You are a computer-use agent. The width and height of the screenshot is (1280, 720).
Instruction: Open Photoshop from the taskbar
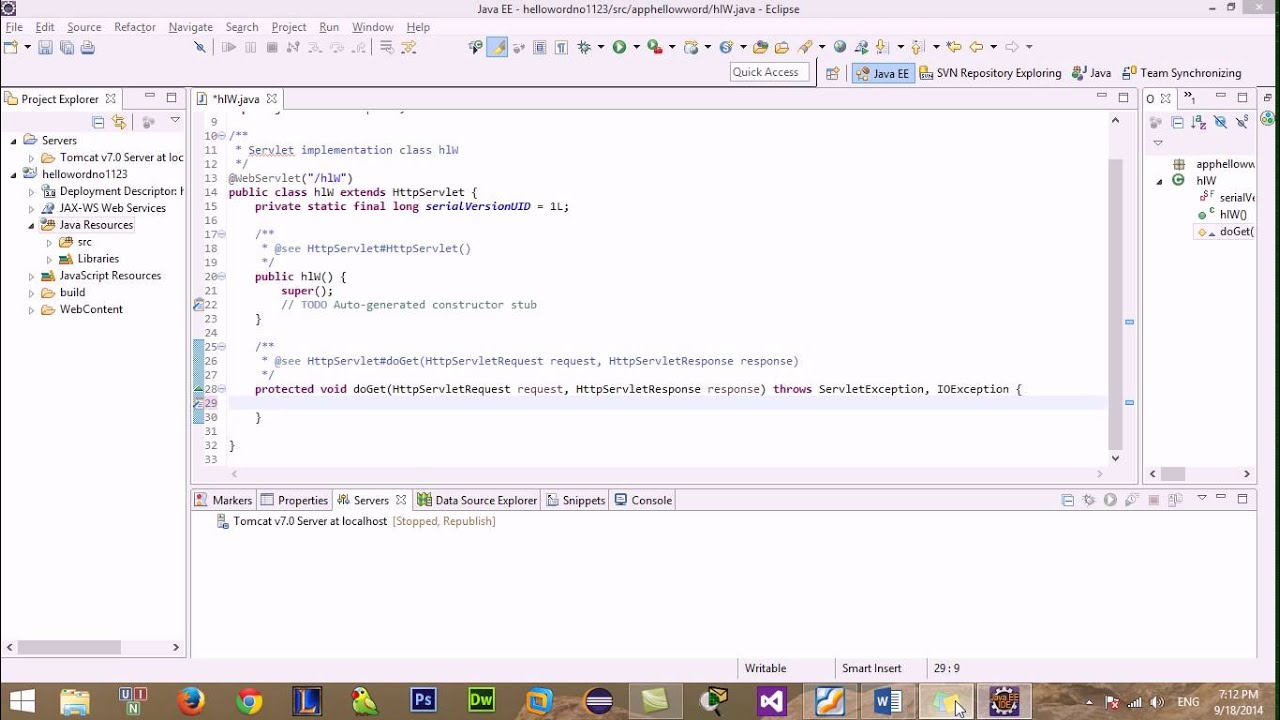pyautogui.click(x=423, y=701)
